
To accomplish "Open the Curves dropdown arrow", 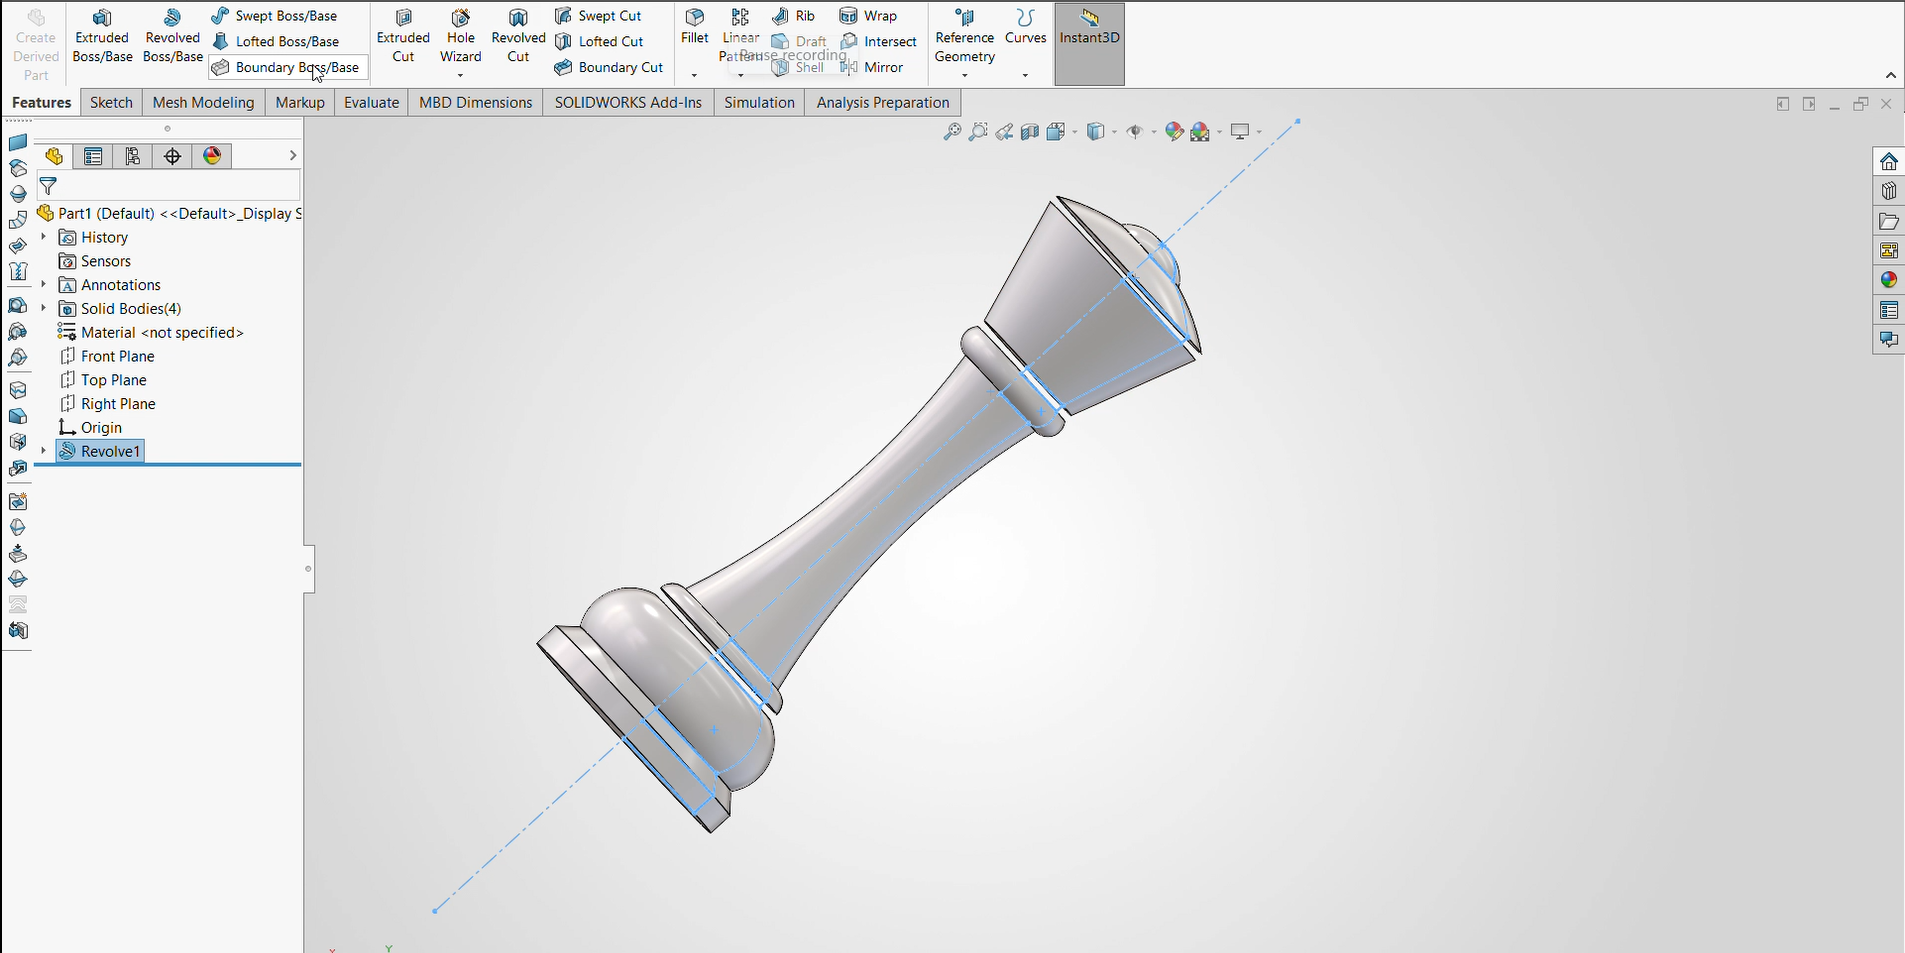I will (x=1025, y=75).
